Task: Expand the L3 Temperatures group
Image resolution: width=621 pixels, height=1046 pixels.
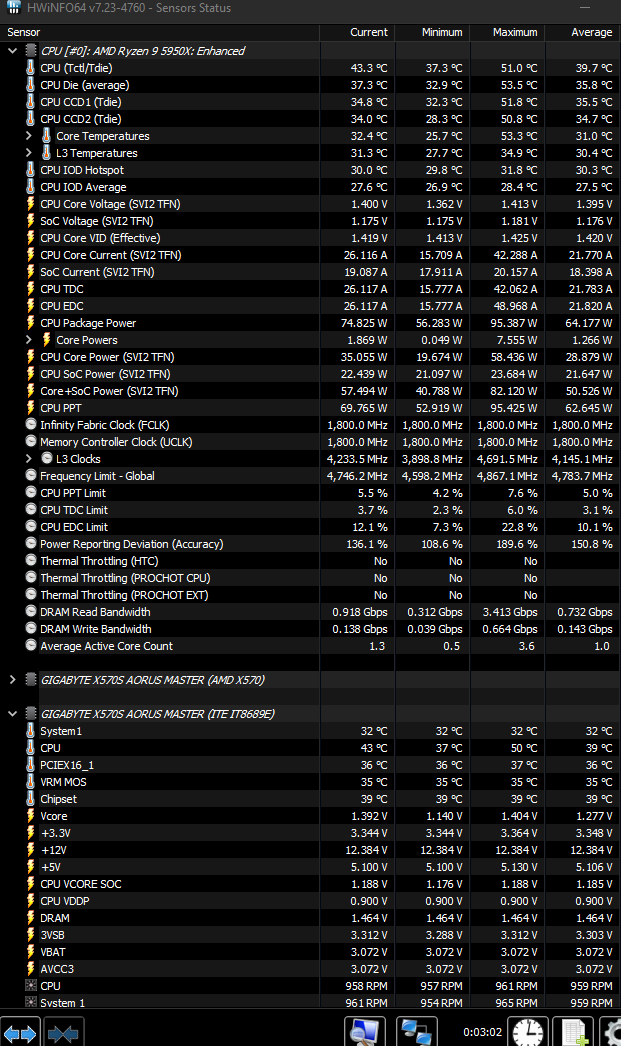Action: coord(29,152)
